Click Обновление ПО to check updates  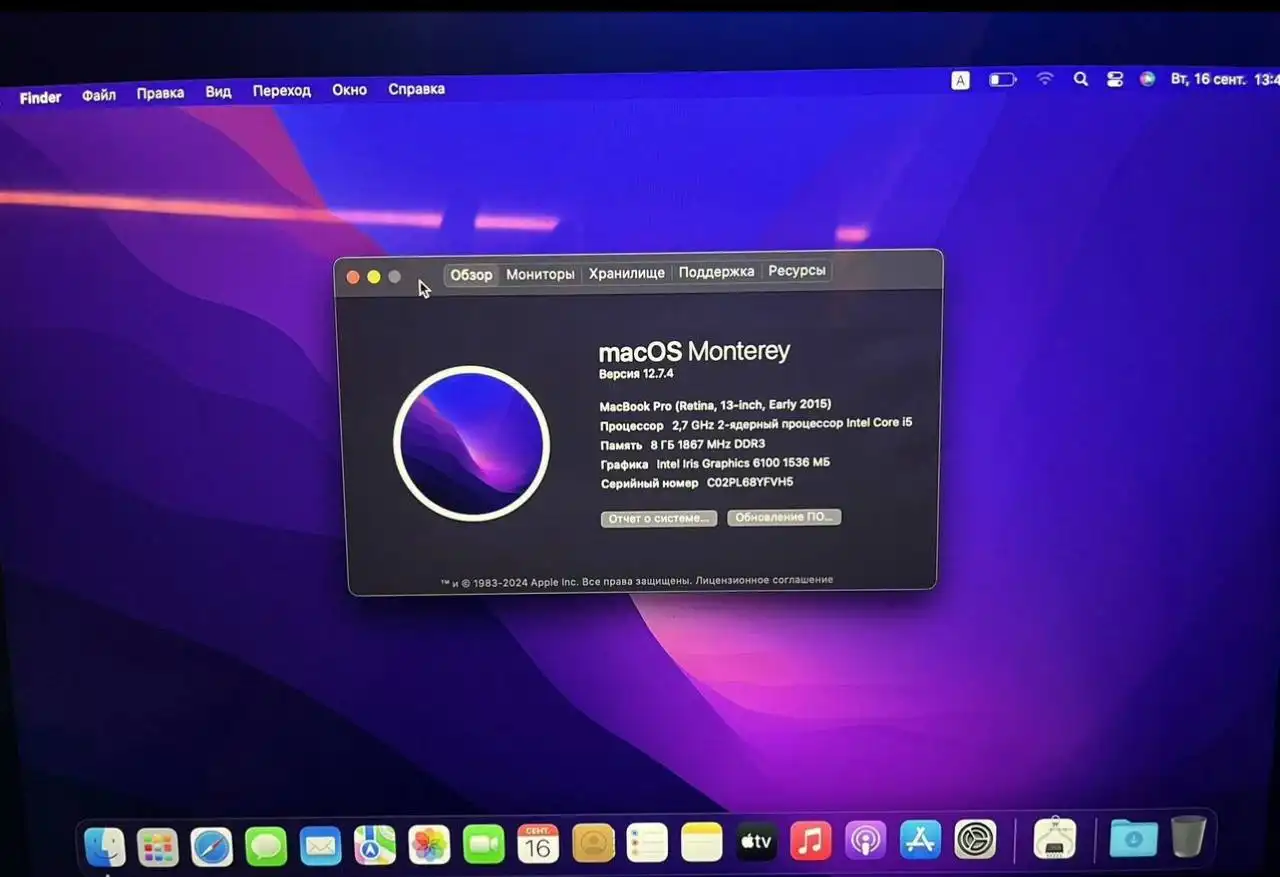click(784, 517)
